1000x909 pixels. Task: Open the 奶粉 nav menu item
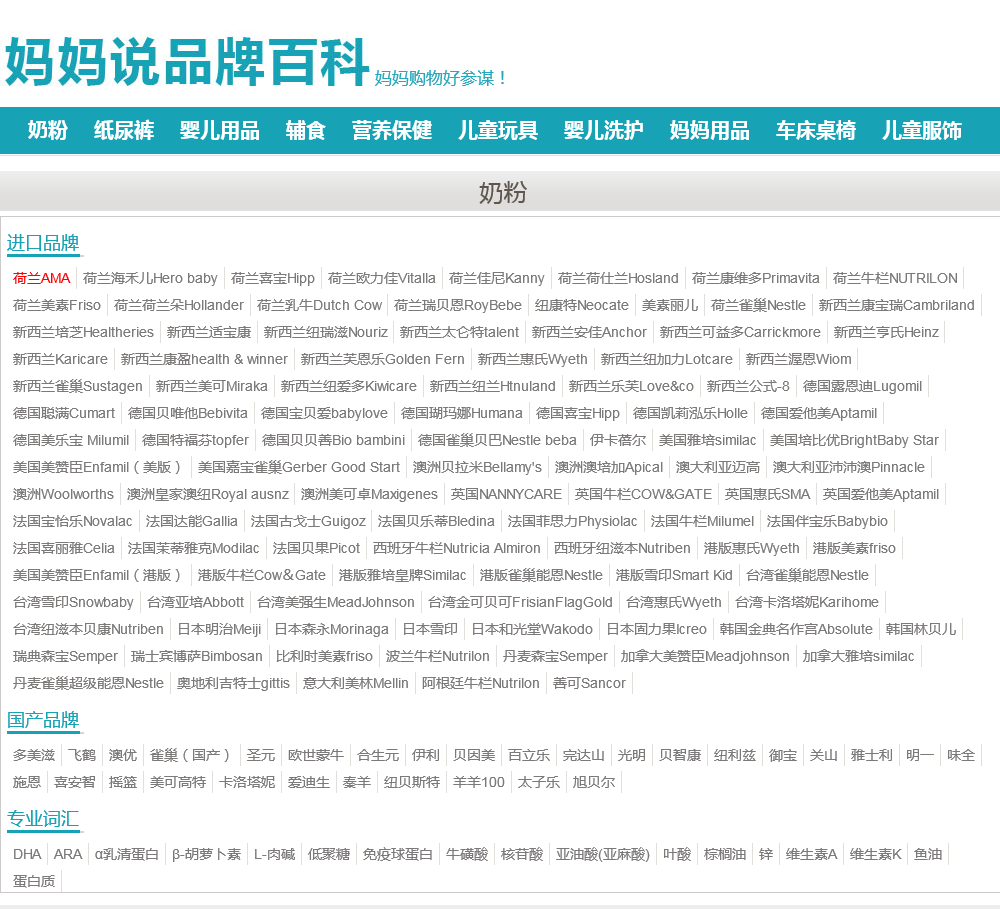[48, 130]
